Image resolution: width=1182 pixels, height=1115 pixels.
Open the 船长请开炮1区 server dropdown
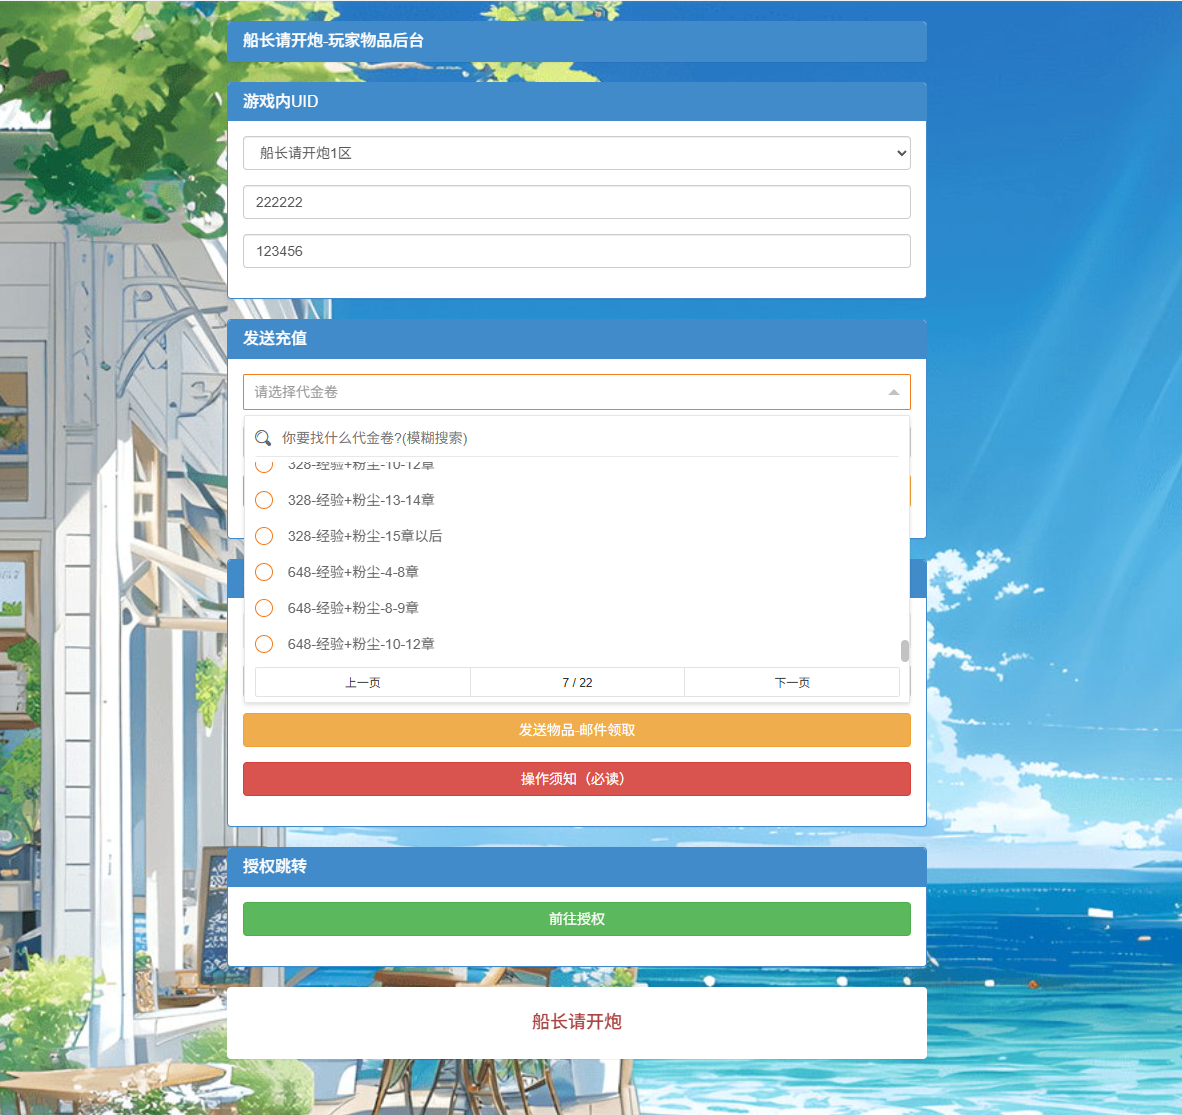[x=576, y=153]
